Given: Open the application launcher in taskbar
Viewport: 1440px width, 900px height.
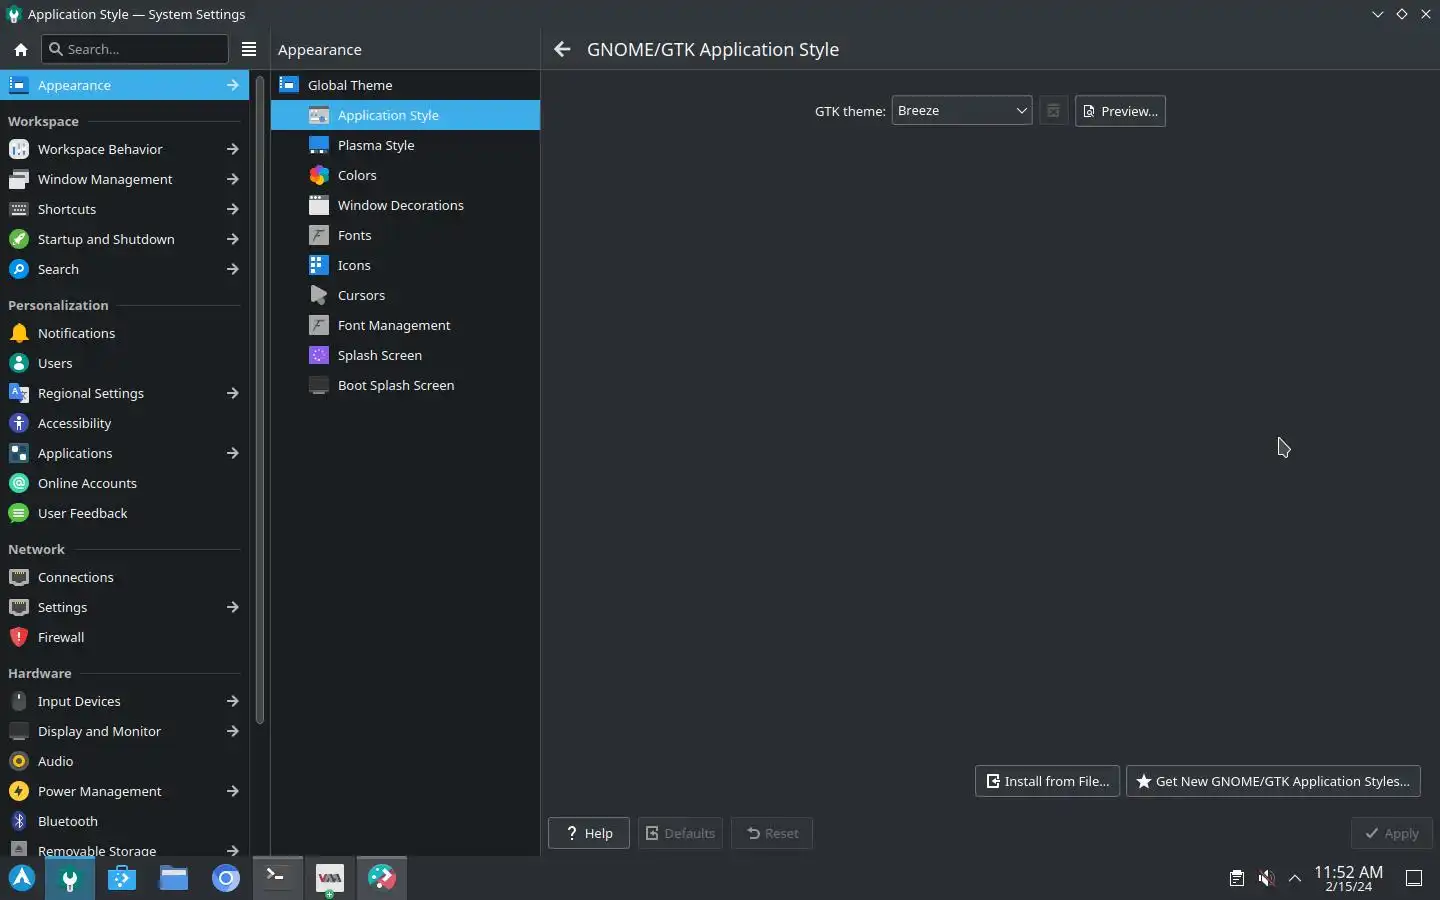Looking at the screenshot, I should click(x=22, y=878).
